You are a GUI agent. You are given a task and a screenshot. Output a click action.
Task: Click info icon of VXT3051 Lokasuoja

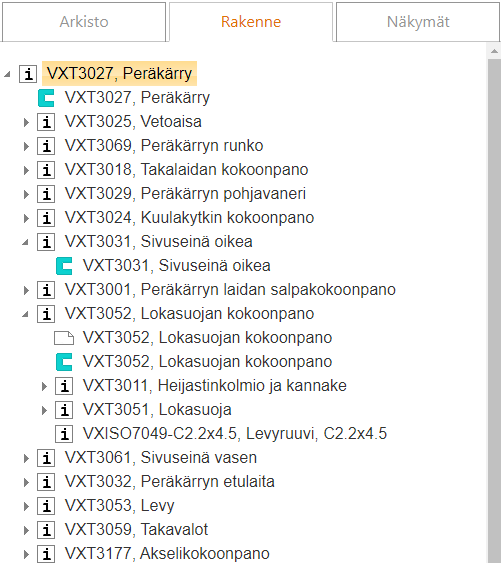64,410
